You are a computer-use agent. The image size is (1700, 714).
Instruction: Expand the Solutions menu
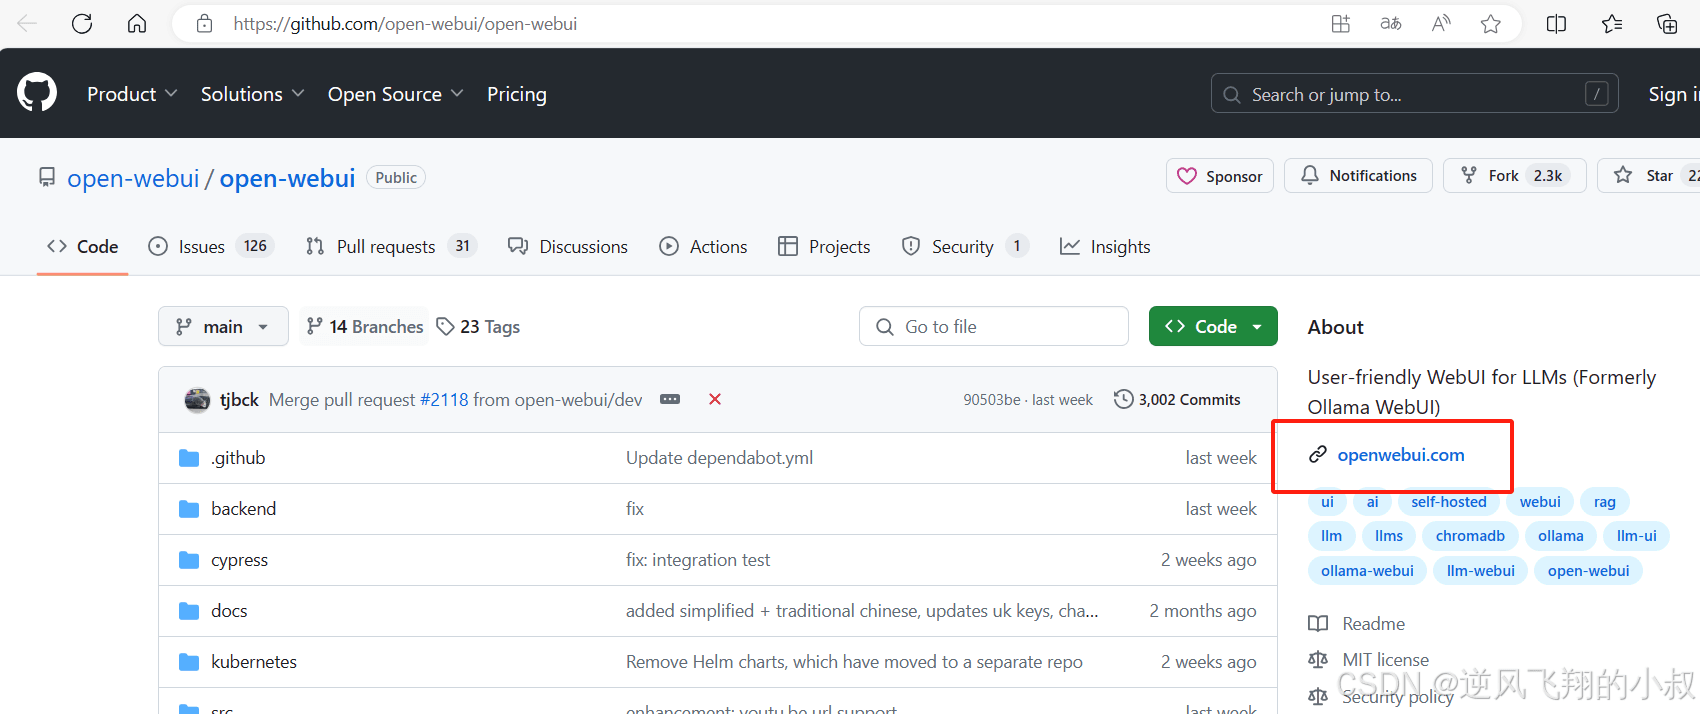coord(252,94)
